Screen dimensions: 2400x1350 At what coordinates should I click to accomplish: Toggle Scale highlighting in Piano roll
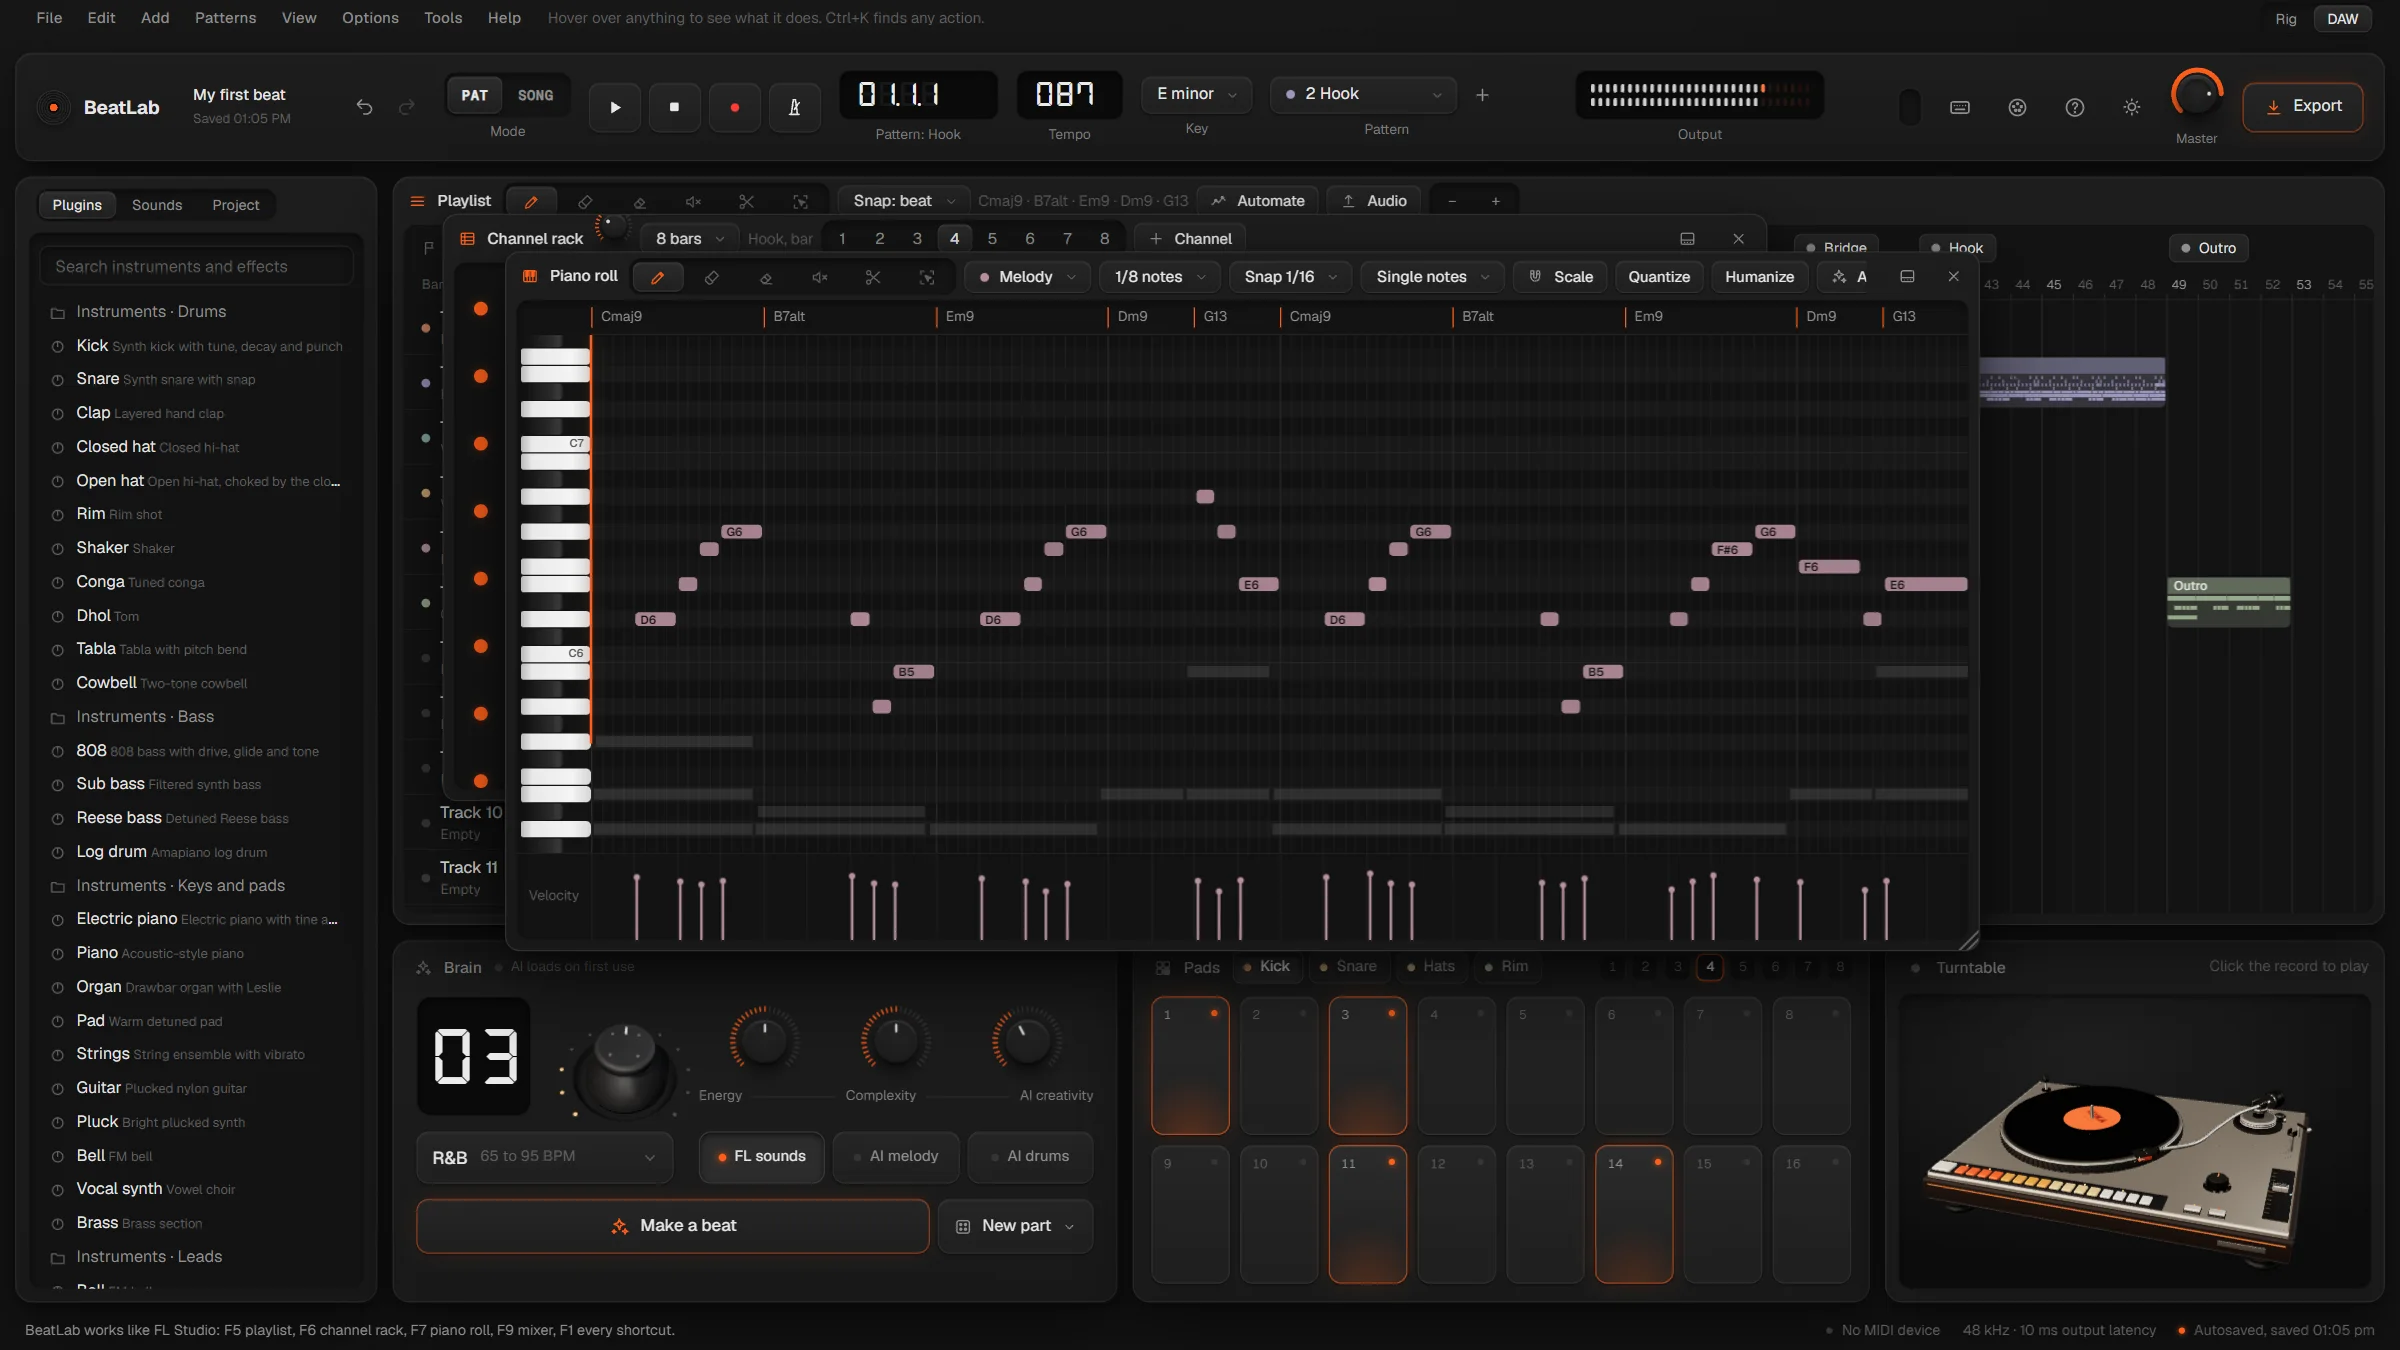[1560, 277]
